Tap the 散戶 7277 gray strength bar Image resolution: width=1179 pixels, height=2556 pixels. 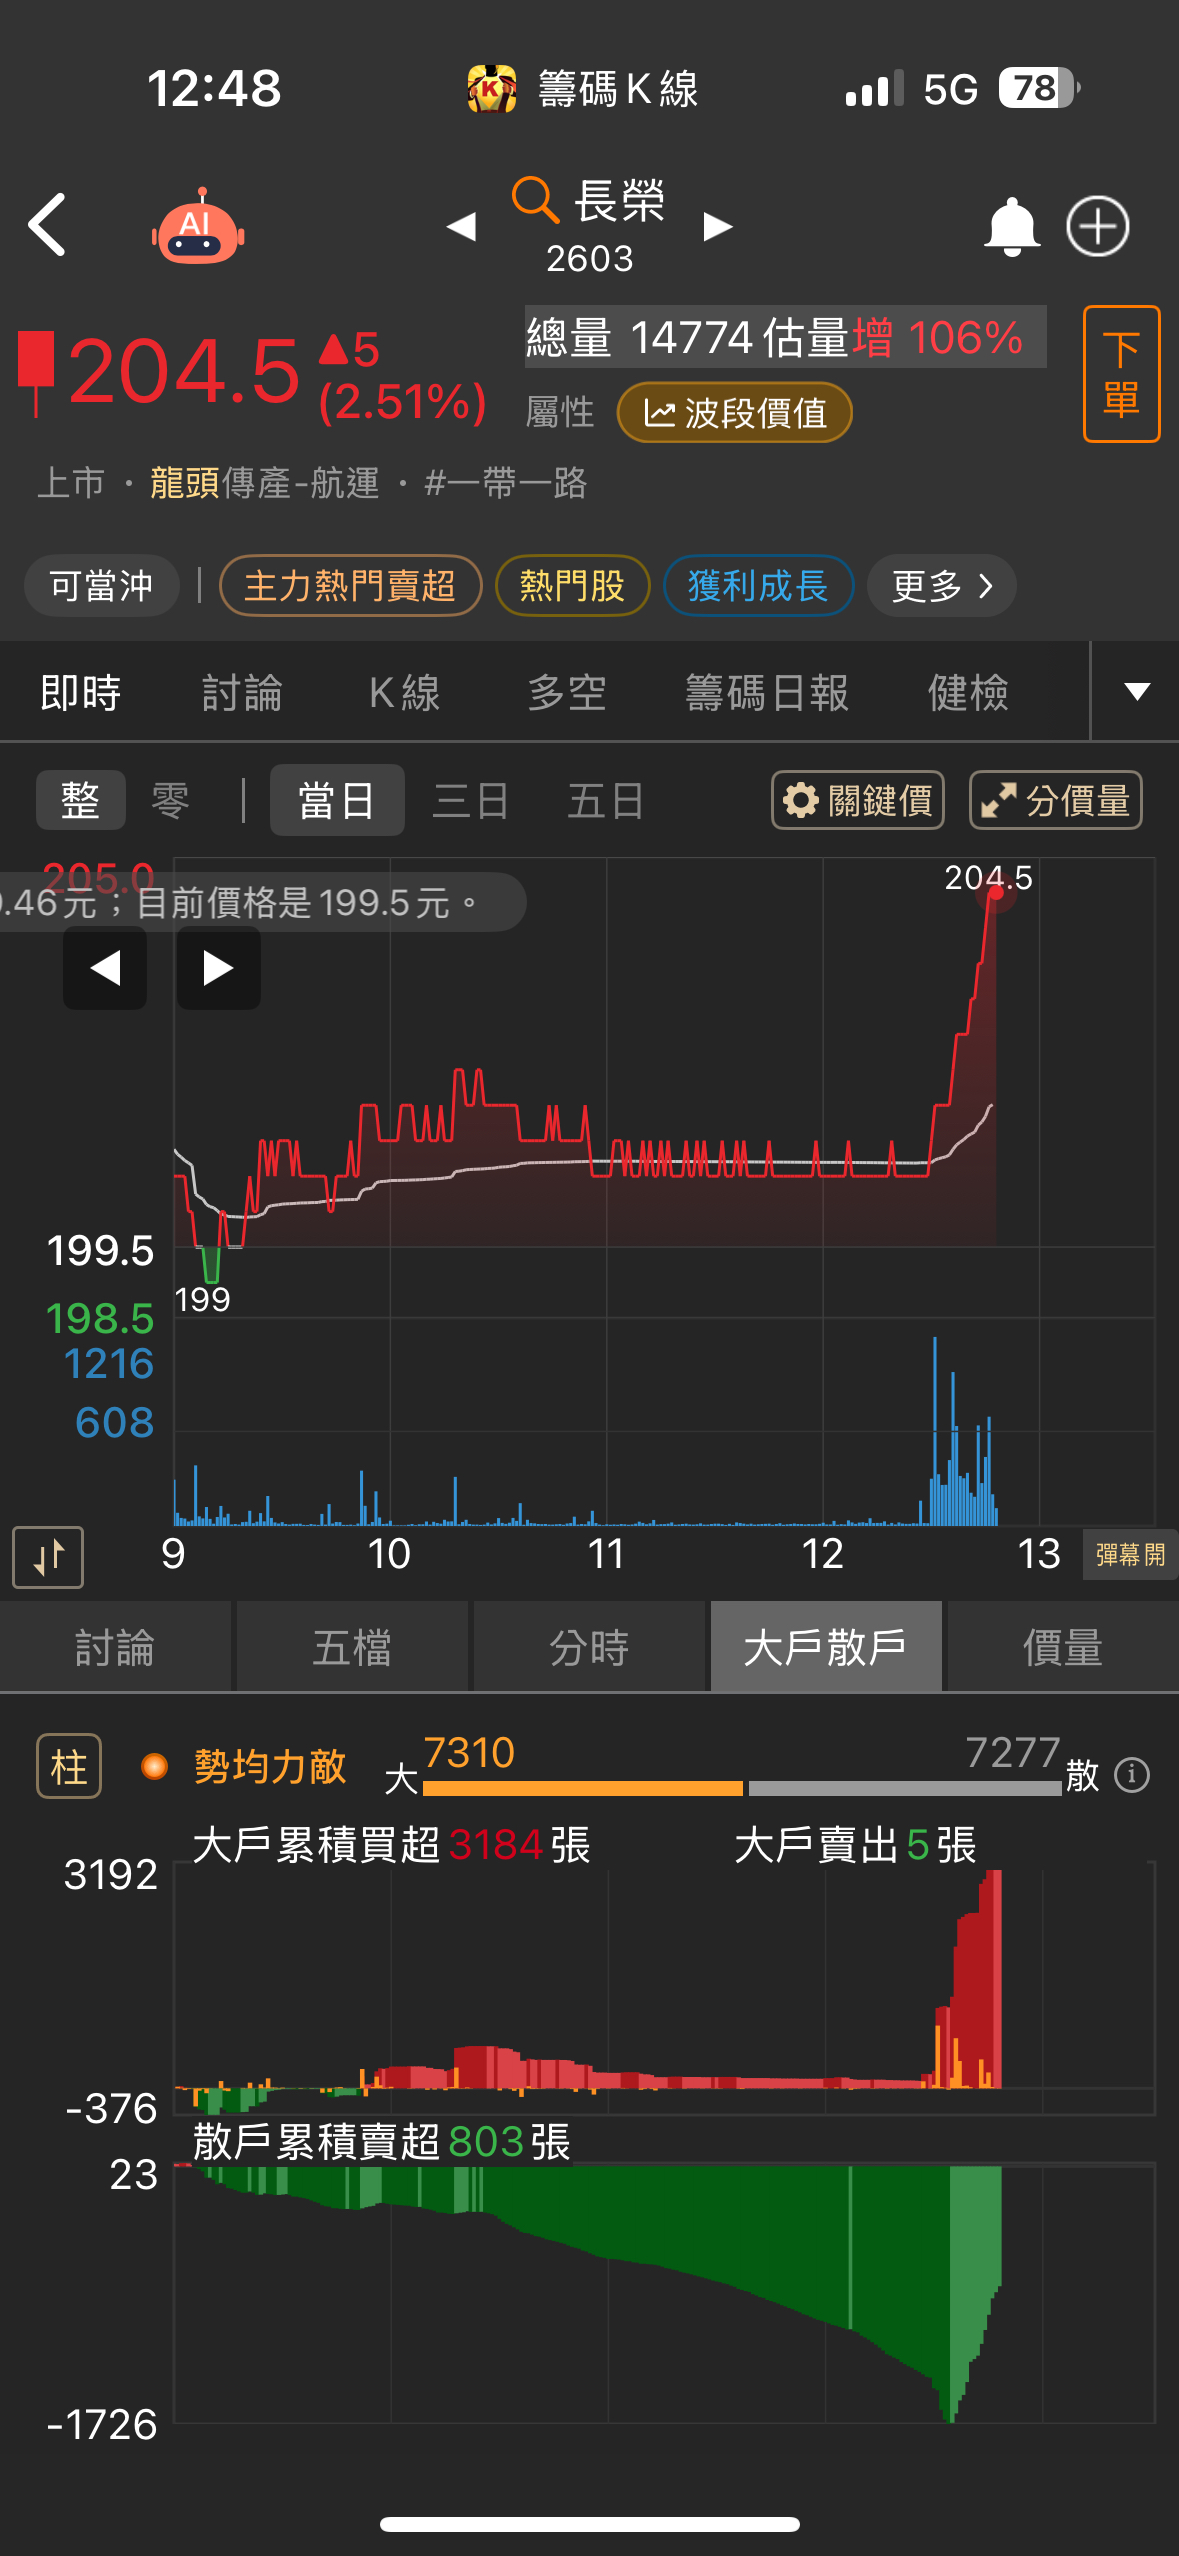(x=905, y=1788)
